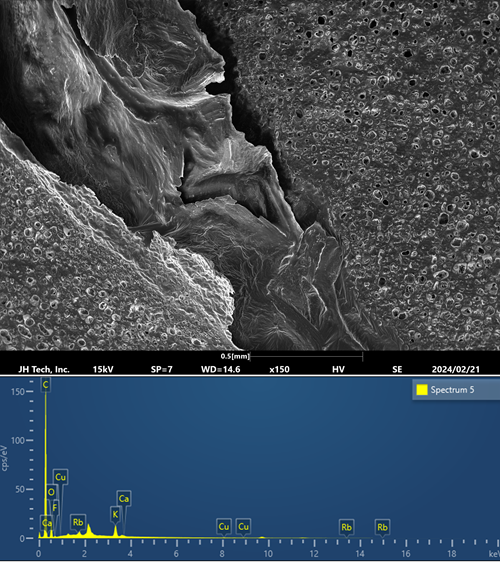Select the 150 tick on the vertical axis
500x564 pixels.
(x=18, y=392)
